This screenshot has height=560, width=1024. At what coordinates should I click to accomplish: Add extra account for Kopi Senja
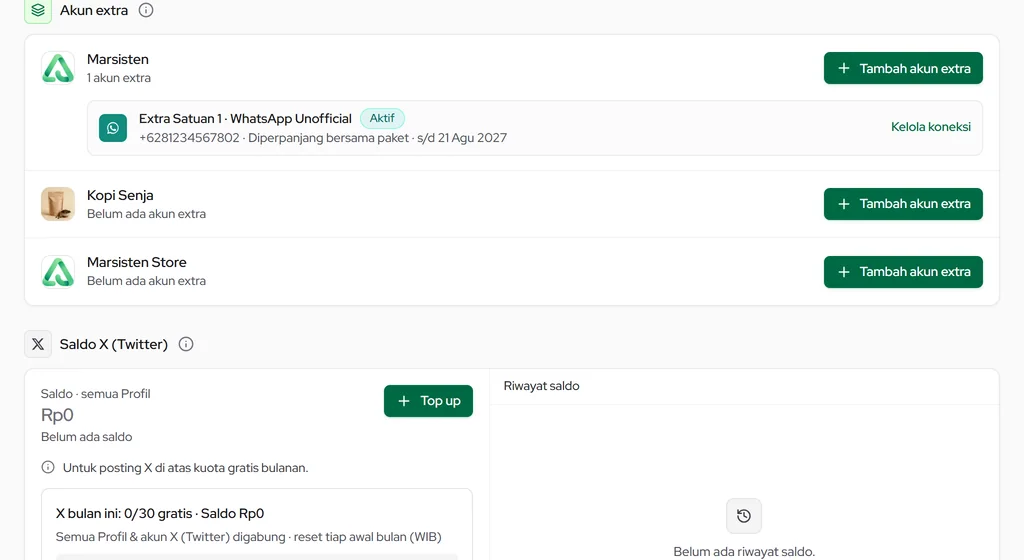click(x=903, y=204)
